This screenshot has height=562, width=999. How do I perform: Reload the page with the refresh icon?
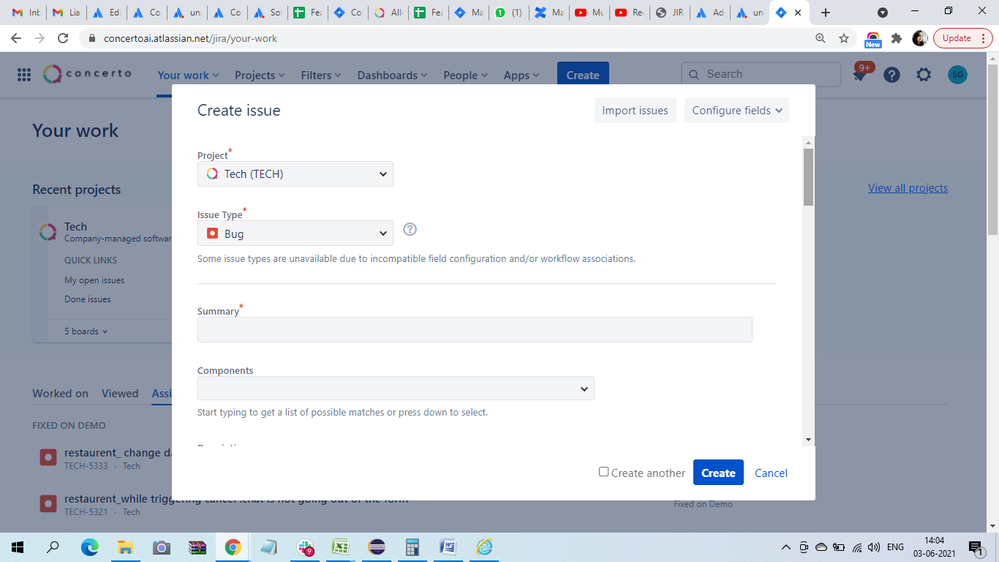(62, 38)
